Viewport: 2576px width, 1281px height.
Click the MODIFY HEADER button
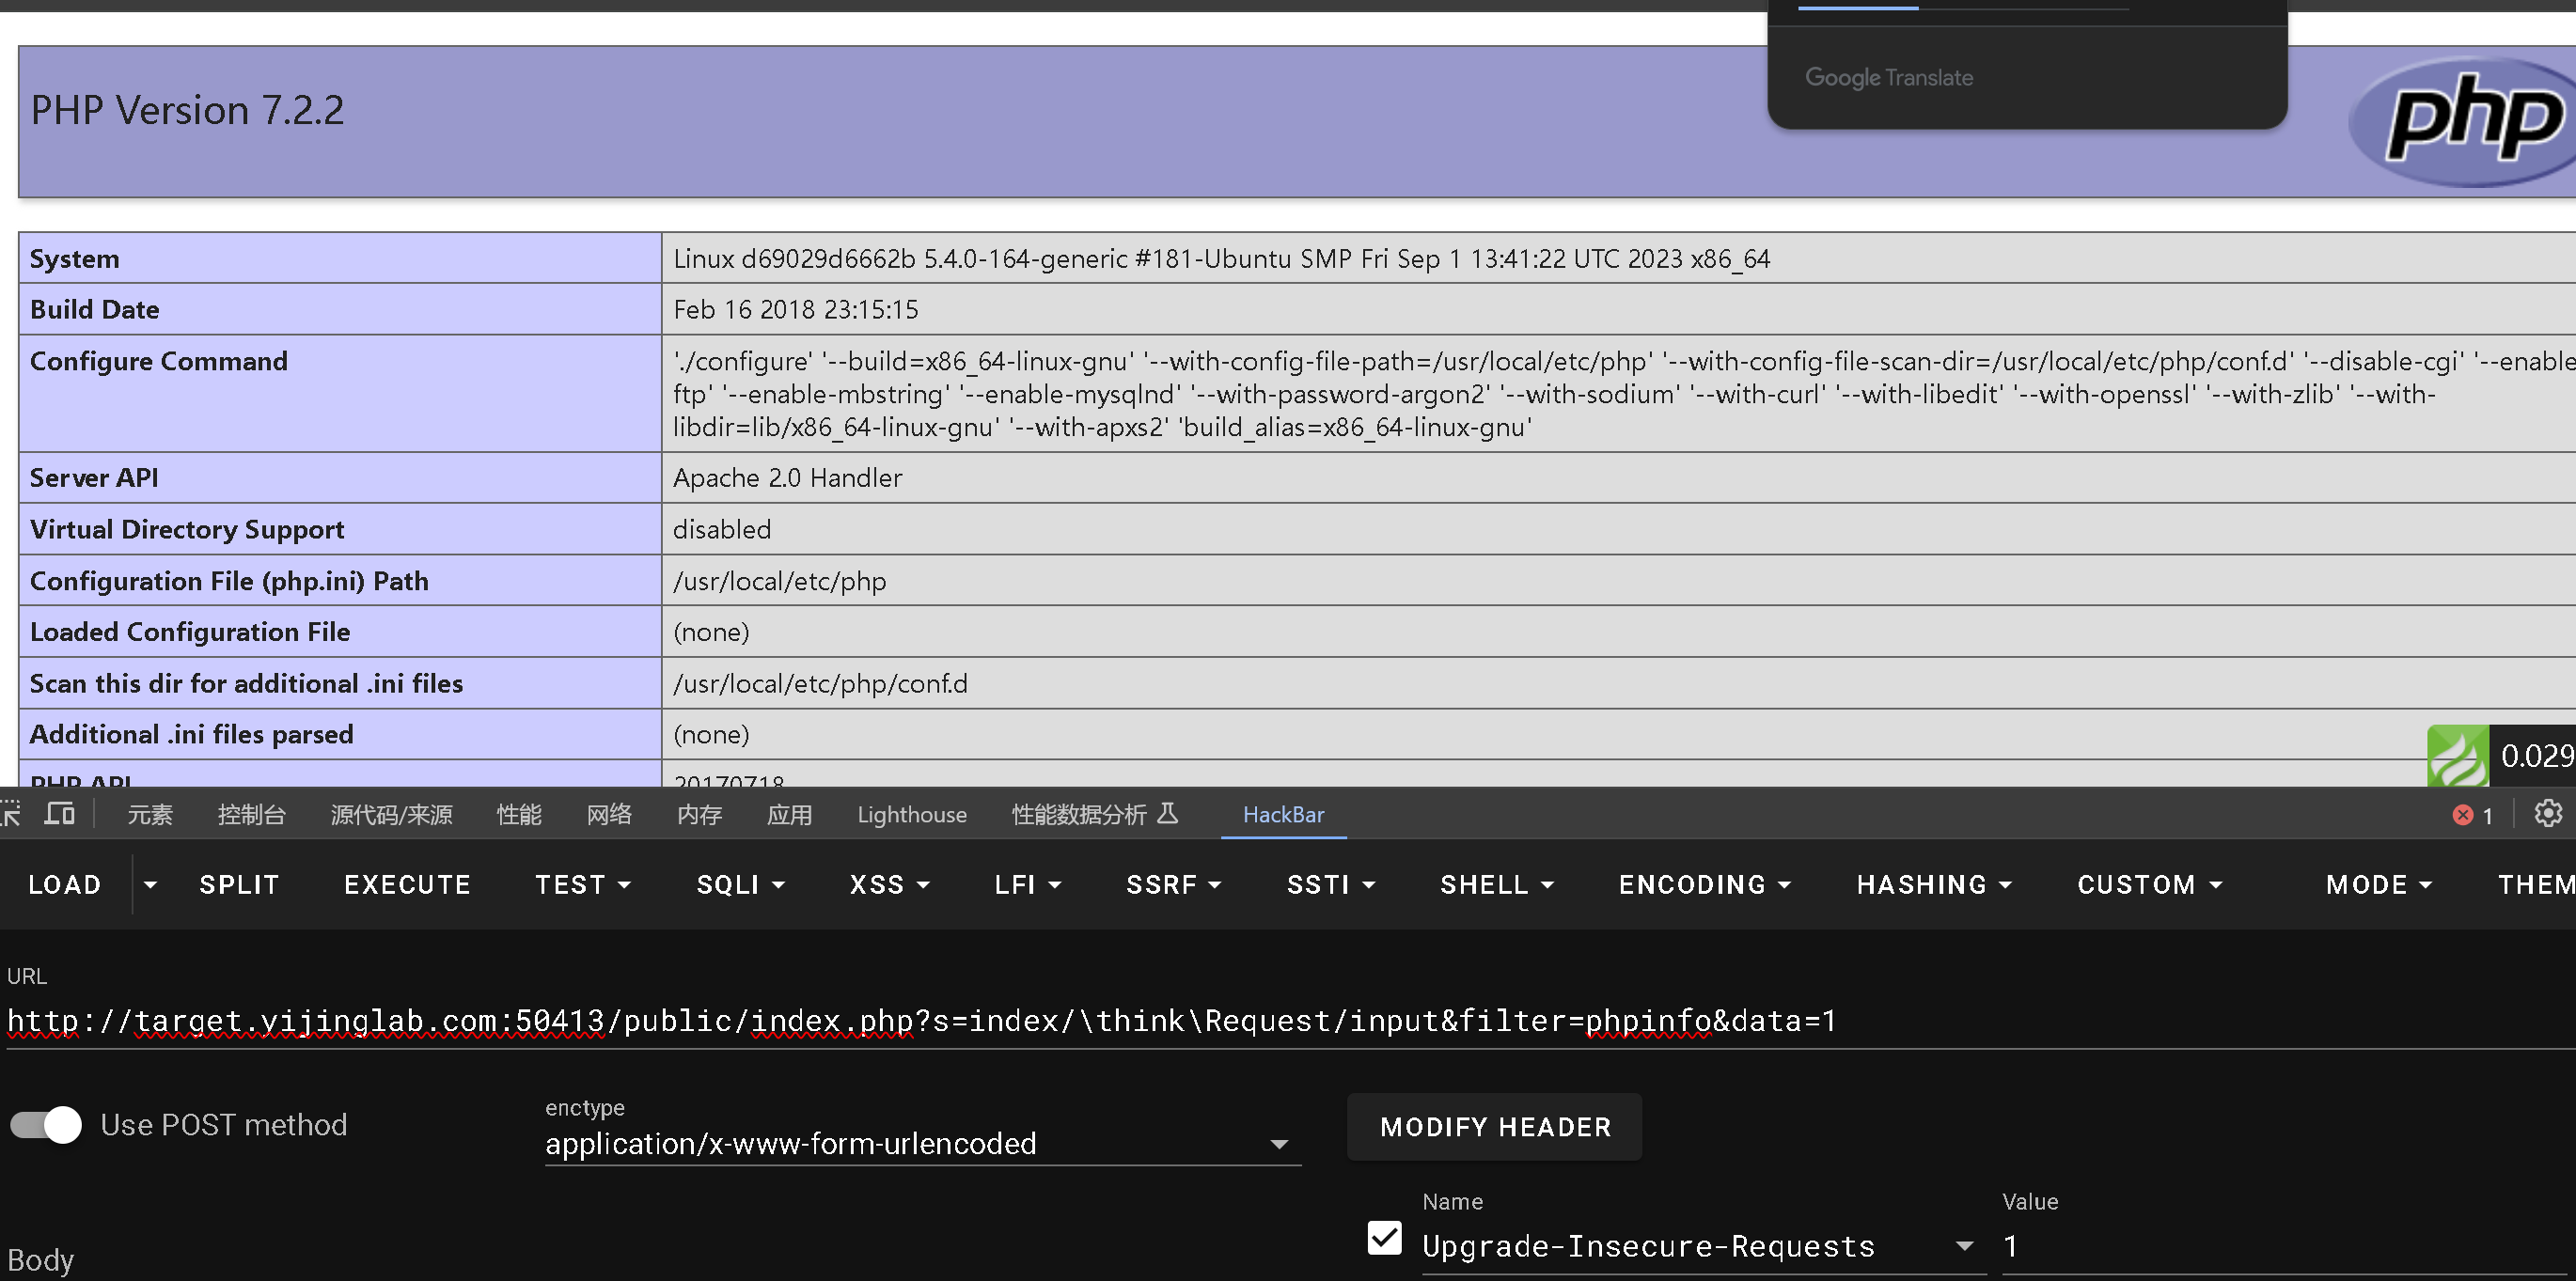[x=1494, y=1127]
